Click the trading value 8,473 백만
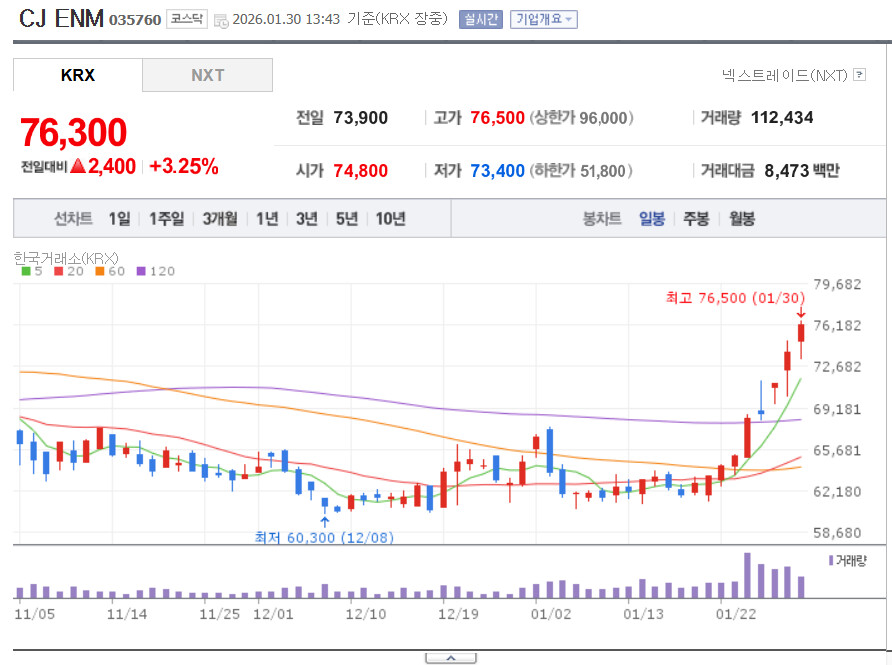This screenshot has height=665, width=892. 802,171
